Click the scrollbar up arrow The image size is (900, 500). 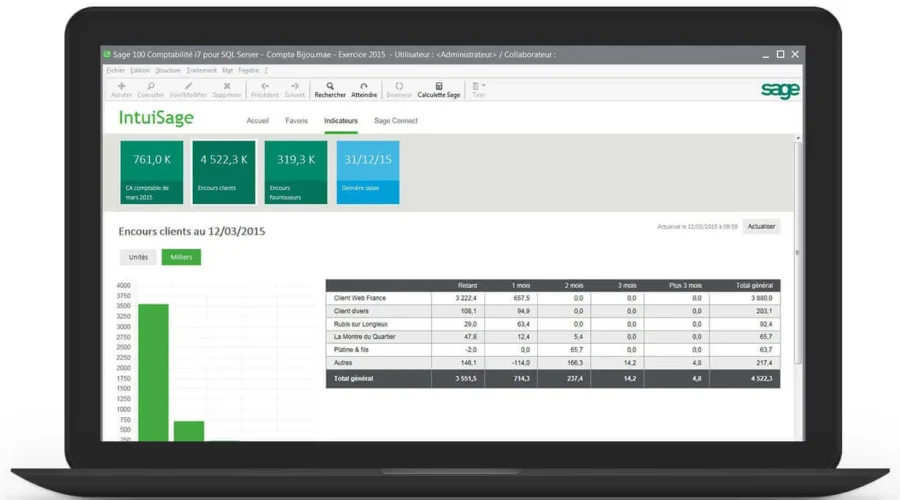click(x=798, y=138)
